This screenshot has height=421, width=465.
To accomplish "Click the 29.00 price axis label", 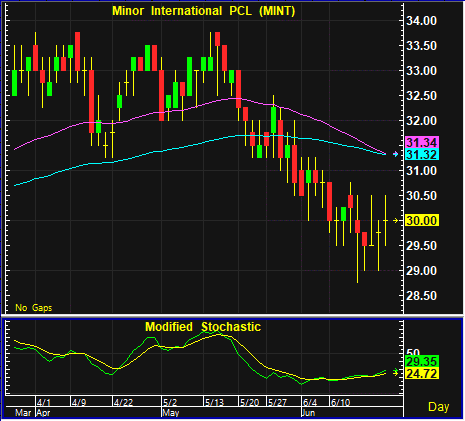I will pyautogui.click(x=421, y=271).
